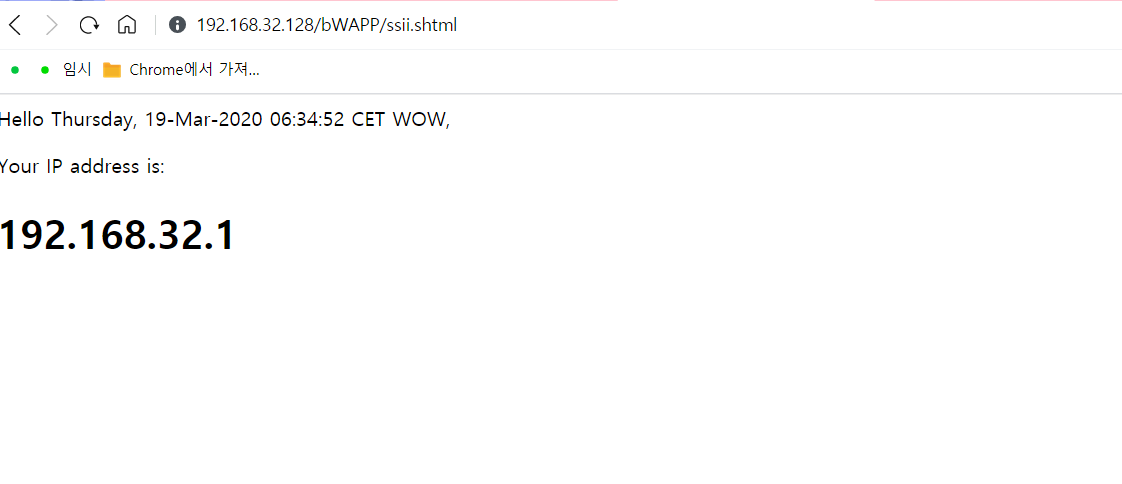Click the large 192.168.32.1 heading
Screen dimensions: 1122x484
point(117,235)
